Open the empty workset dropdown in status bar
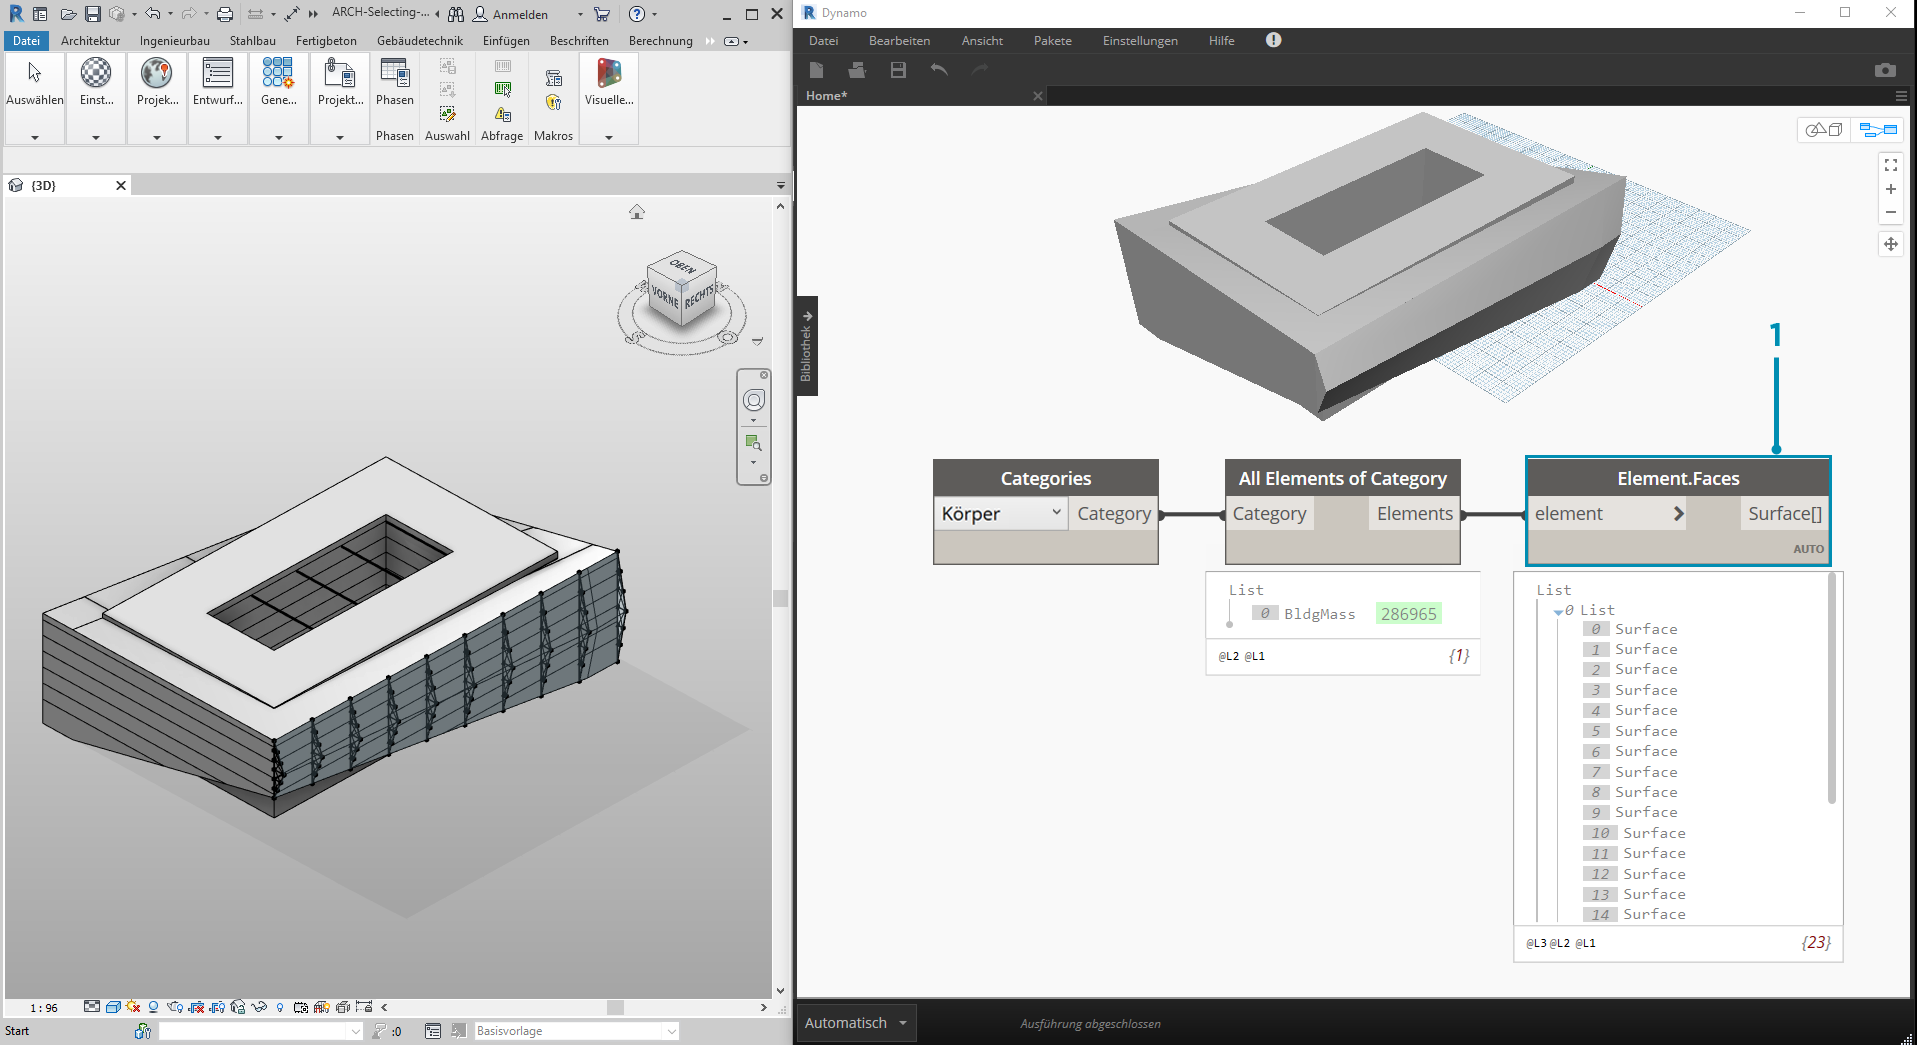The image size is (1917, 1045). click(x=261, y=1031)
